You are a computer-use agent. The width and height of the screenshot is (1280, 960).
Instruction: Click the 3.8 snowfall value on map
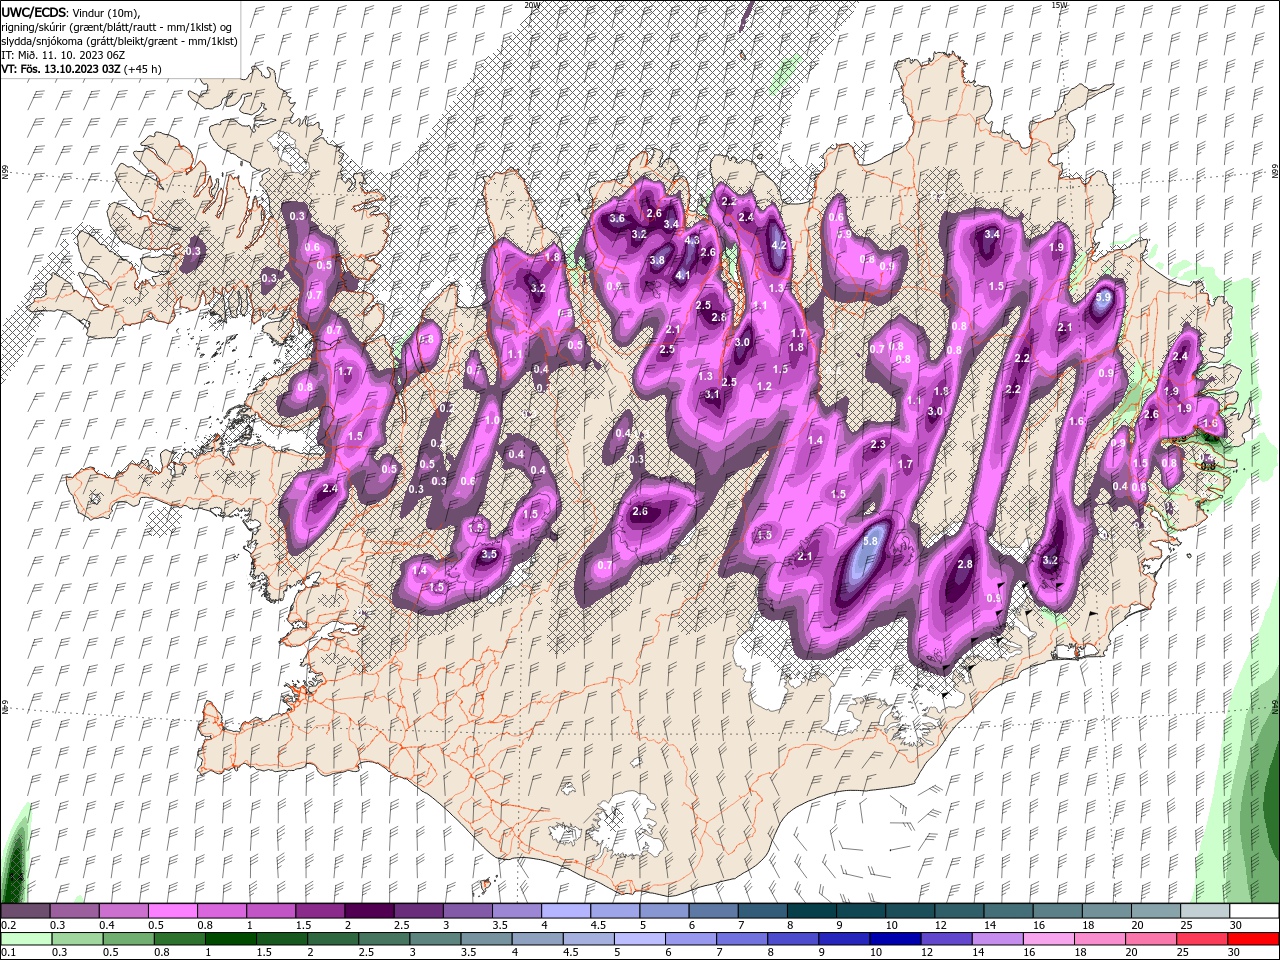coord(657,260)
